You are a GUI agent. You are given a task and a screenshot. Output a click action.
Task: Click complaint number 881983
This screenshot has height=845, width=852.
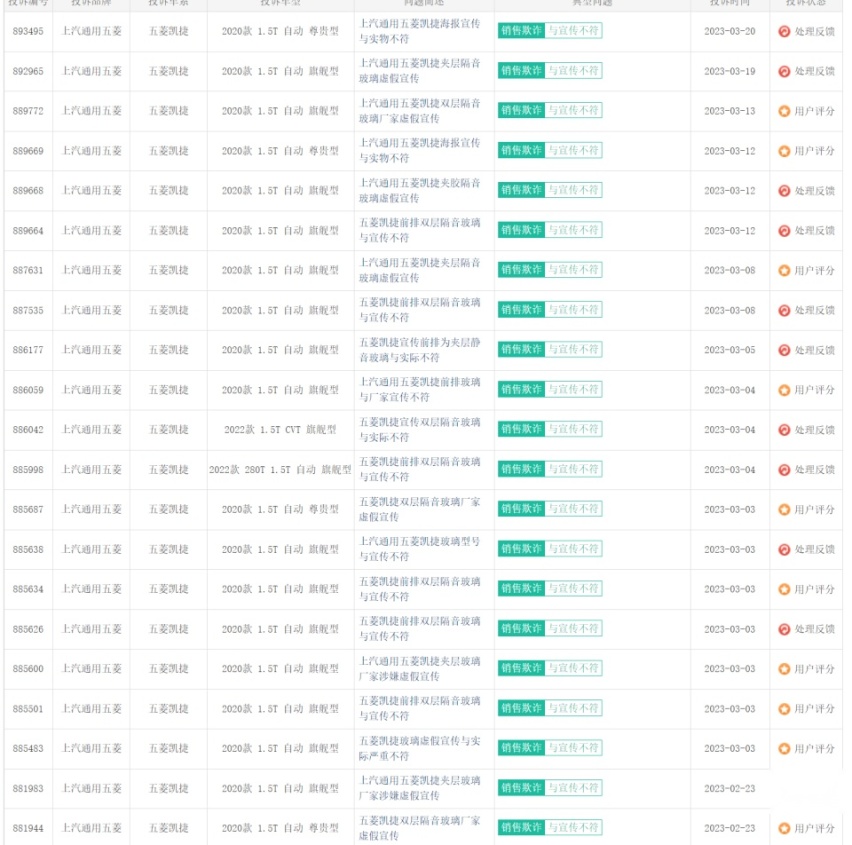pos(28,788)
